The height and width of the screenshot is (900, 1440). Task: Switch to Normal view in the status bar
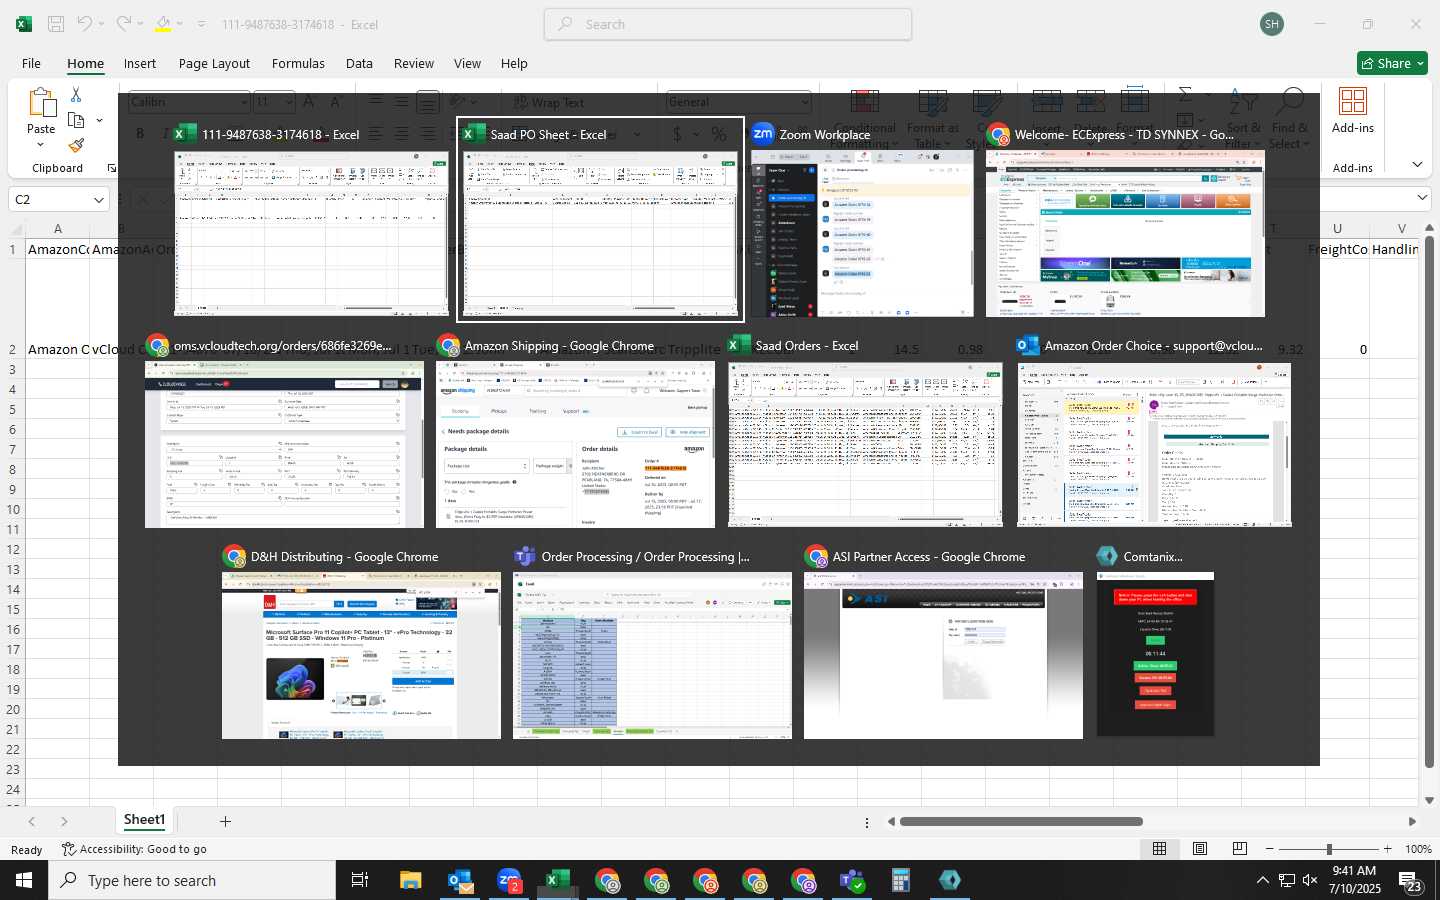click(x=1159, y=849)
